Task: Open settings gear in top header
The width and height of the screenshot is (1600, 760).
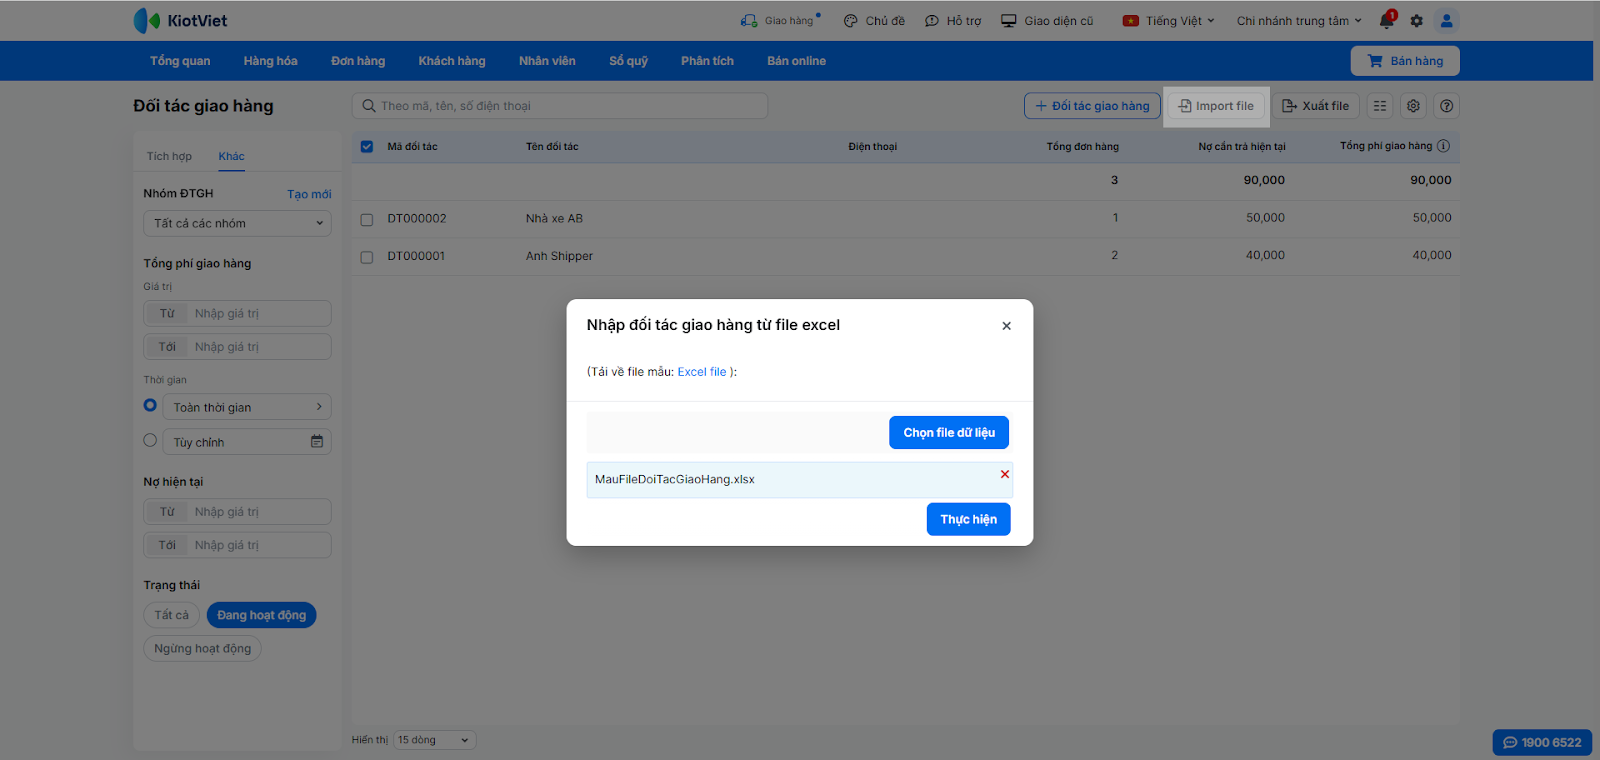Action: click(1416, 21)
